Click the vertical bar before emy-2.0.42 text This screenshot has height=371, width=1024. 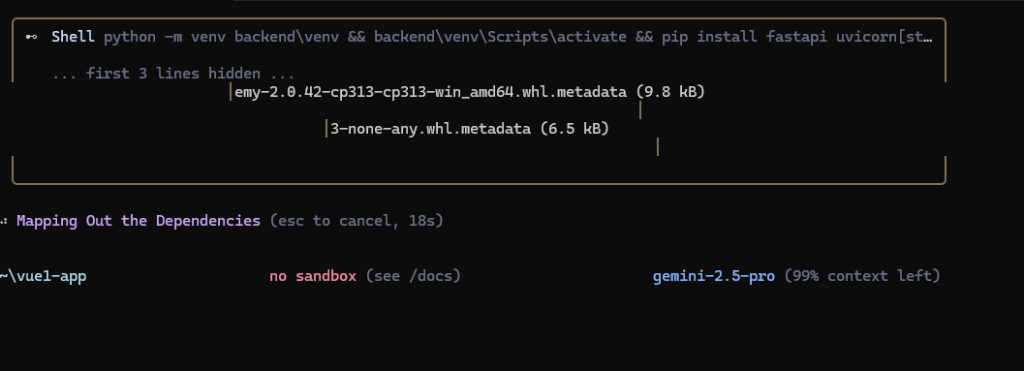(x=231, y=92)
